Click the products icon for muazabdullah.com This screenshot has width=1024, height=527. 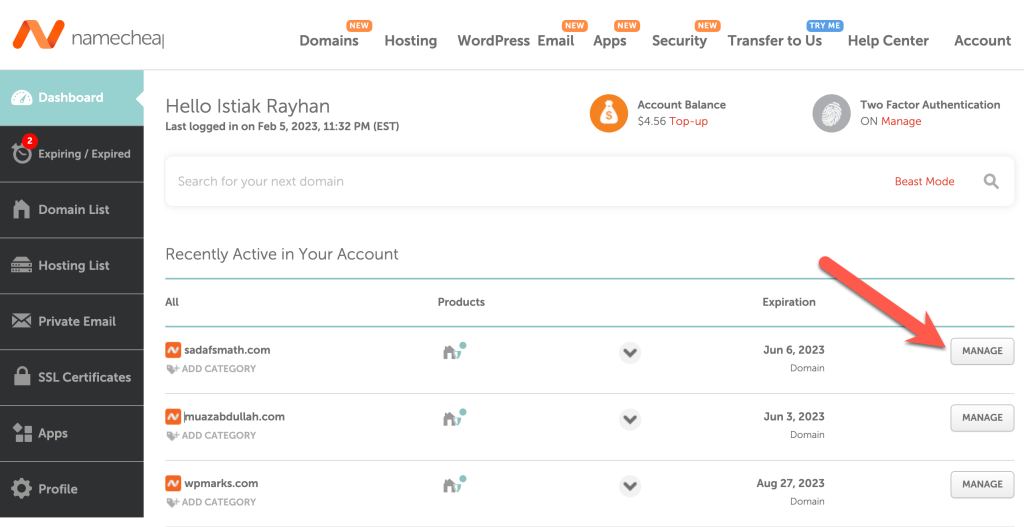point(454,418)
